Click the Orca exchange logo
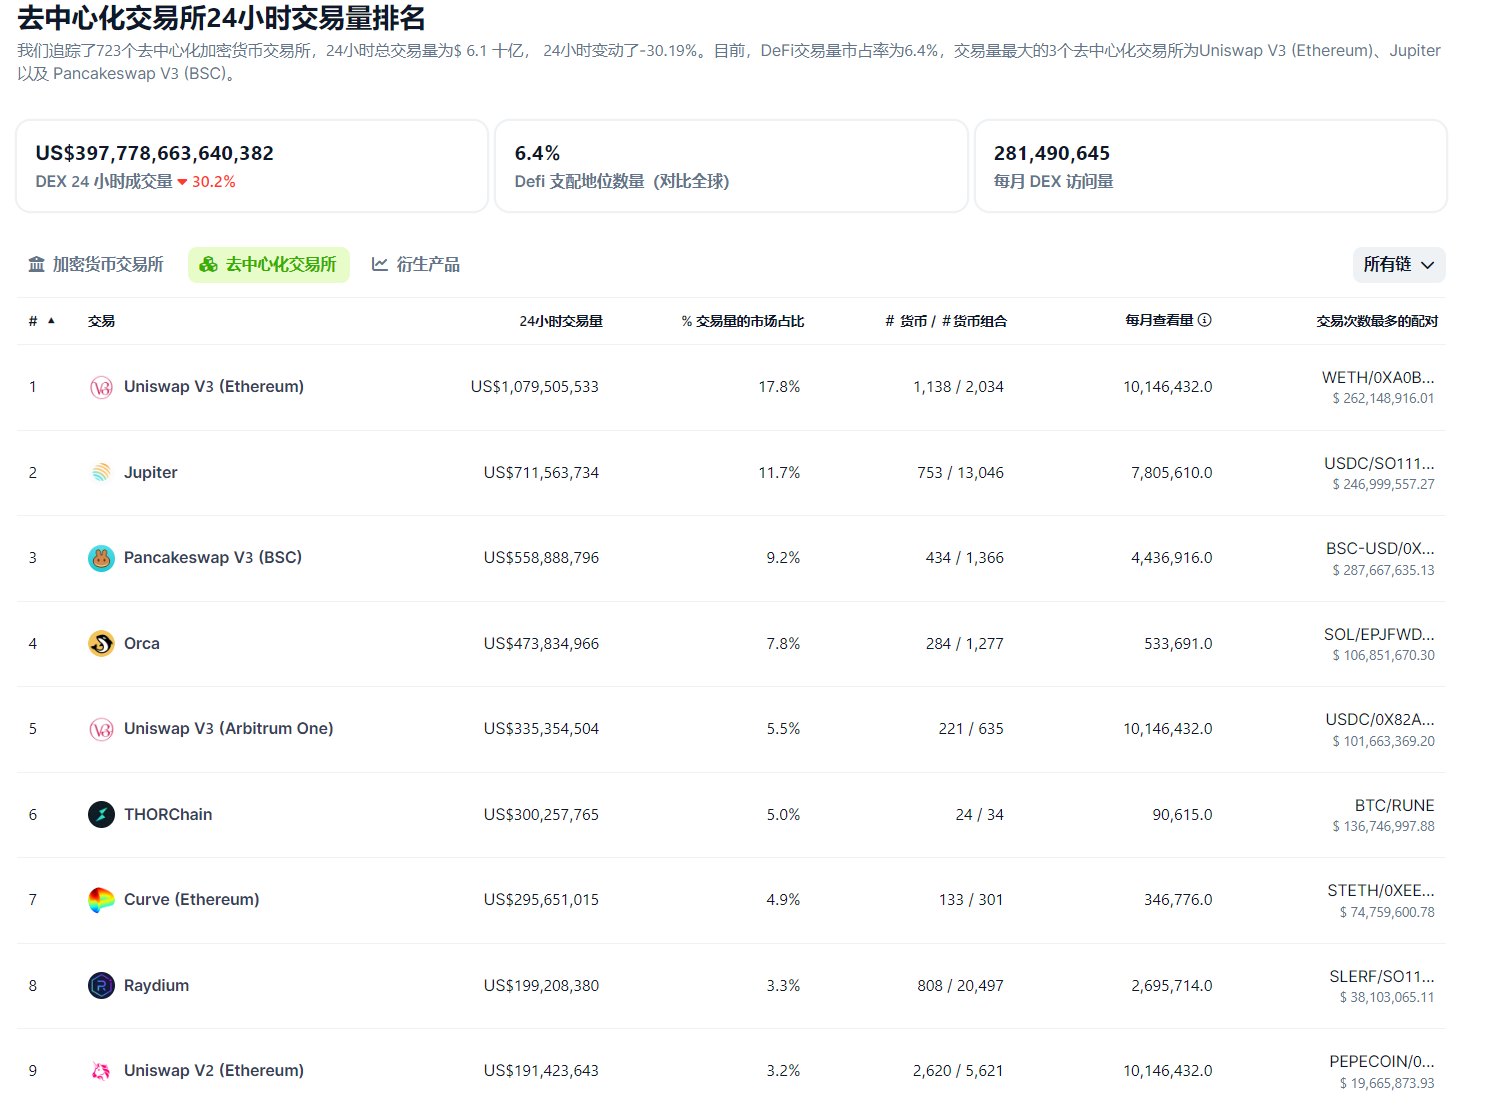 [101, 643]
